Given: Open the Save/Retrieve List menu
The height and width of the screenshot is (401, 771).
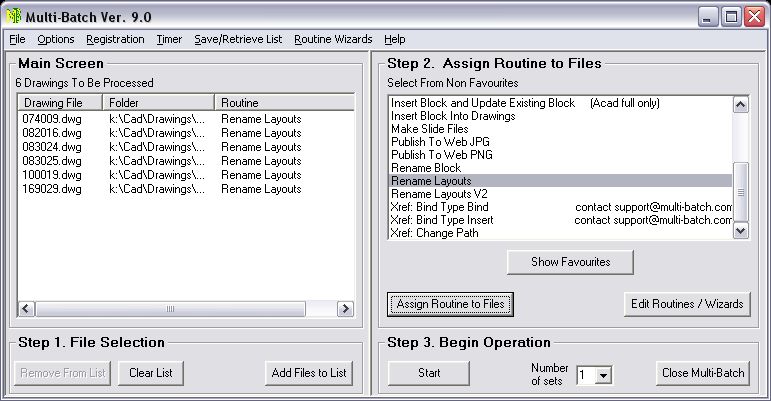Looking at the screenshot, I should pos(238,39).
